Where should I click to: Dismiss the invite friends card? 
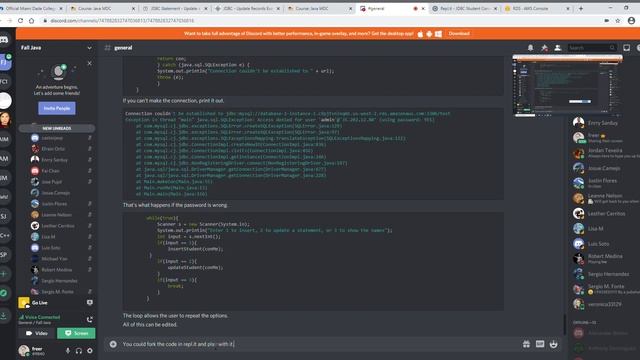coord(89,63)
